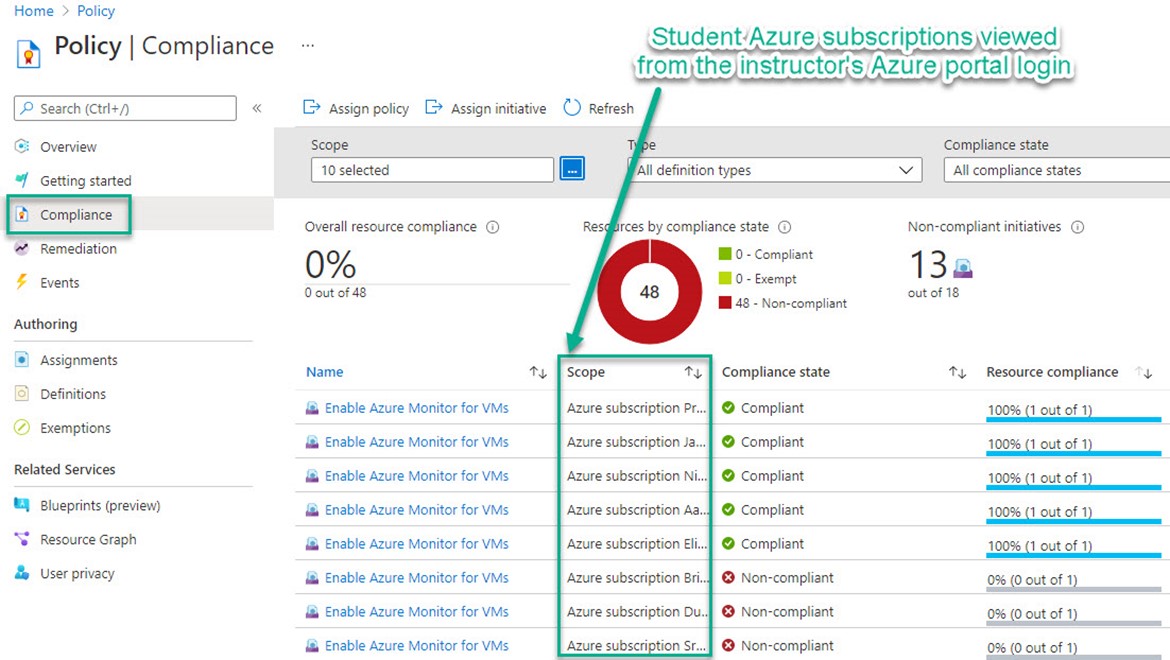This screenshot has height=660, width=1170.
Task: Collapse the sidebar with double-chevron icon
Action: click(x=257, y=108)
